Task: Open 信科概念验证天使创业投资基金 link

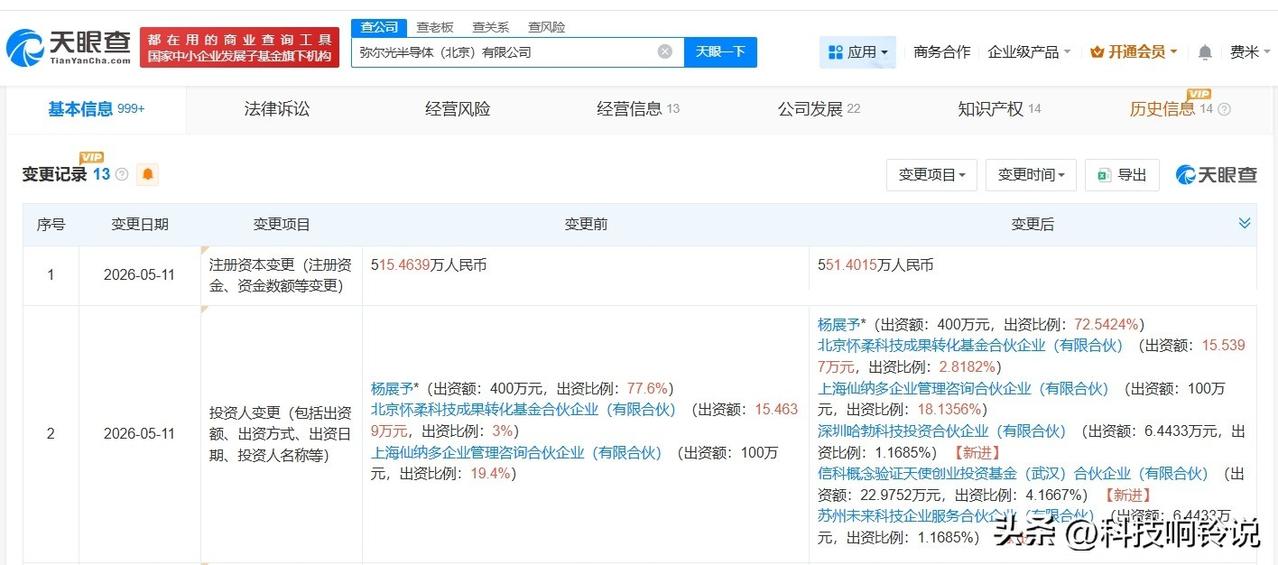Action: pyautogui.click(x=1013, y=473)
